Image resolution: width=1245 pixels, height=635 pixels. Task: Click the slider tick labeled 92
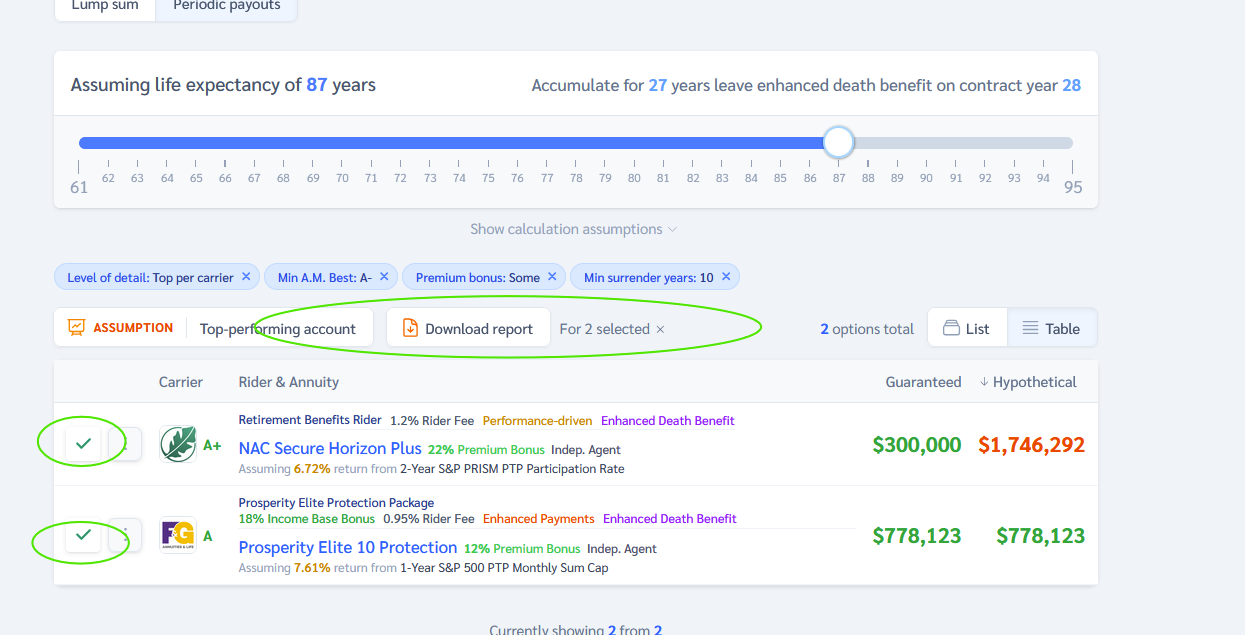[x=985, y=172]
